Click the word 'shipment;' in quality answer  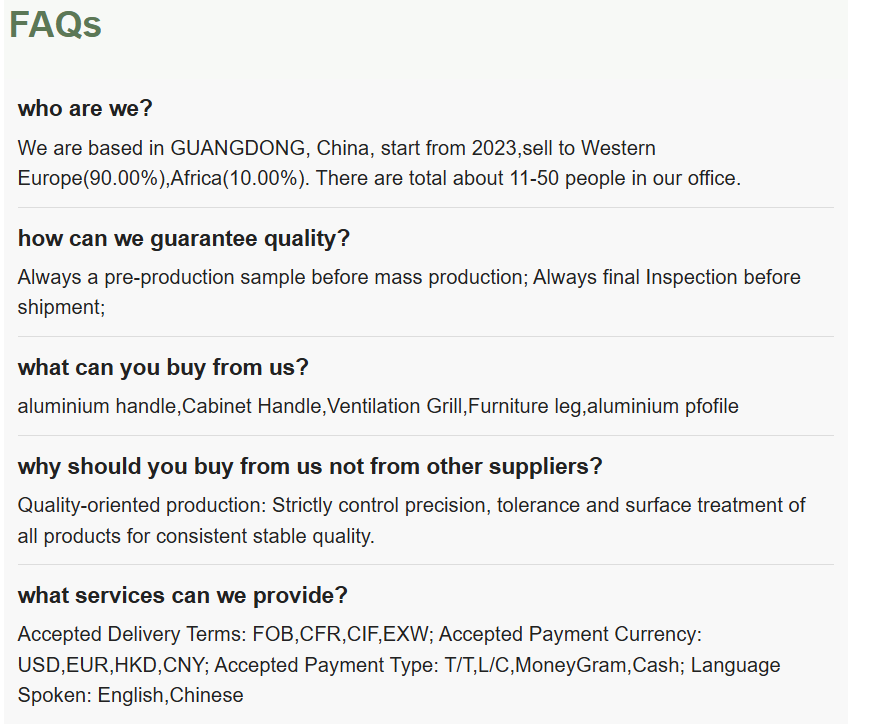point(62,307)
